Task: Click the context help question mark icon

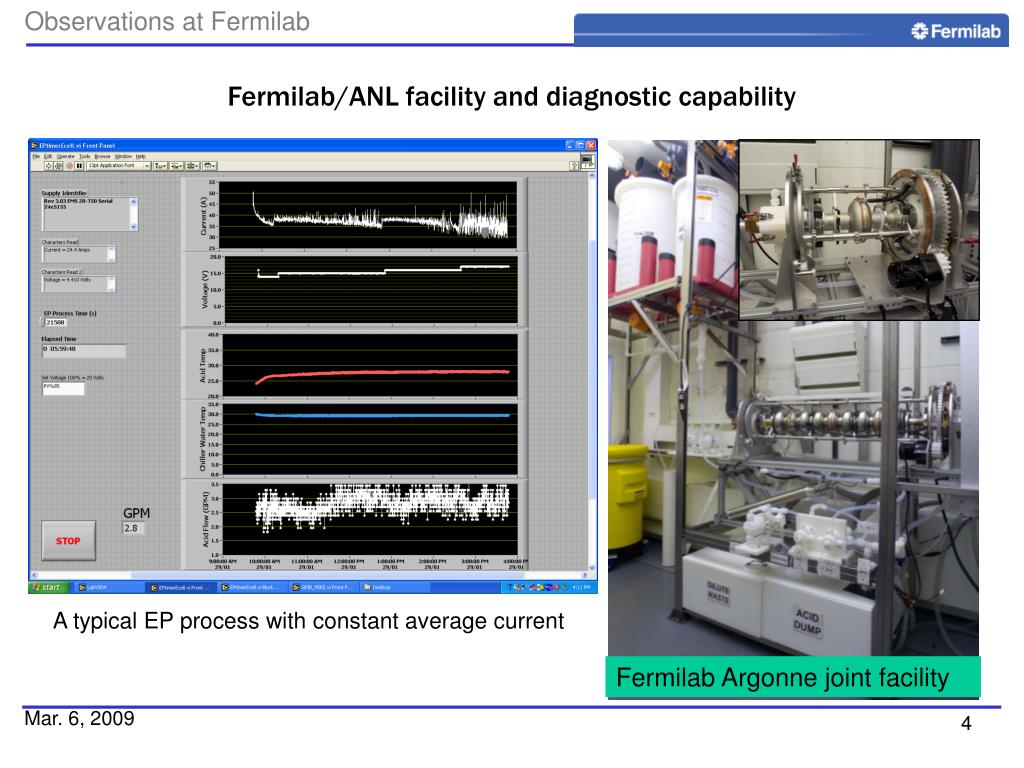Action: tap(573, 166)
